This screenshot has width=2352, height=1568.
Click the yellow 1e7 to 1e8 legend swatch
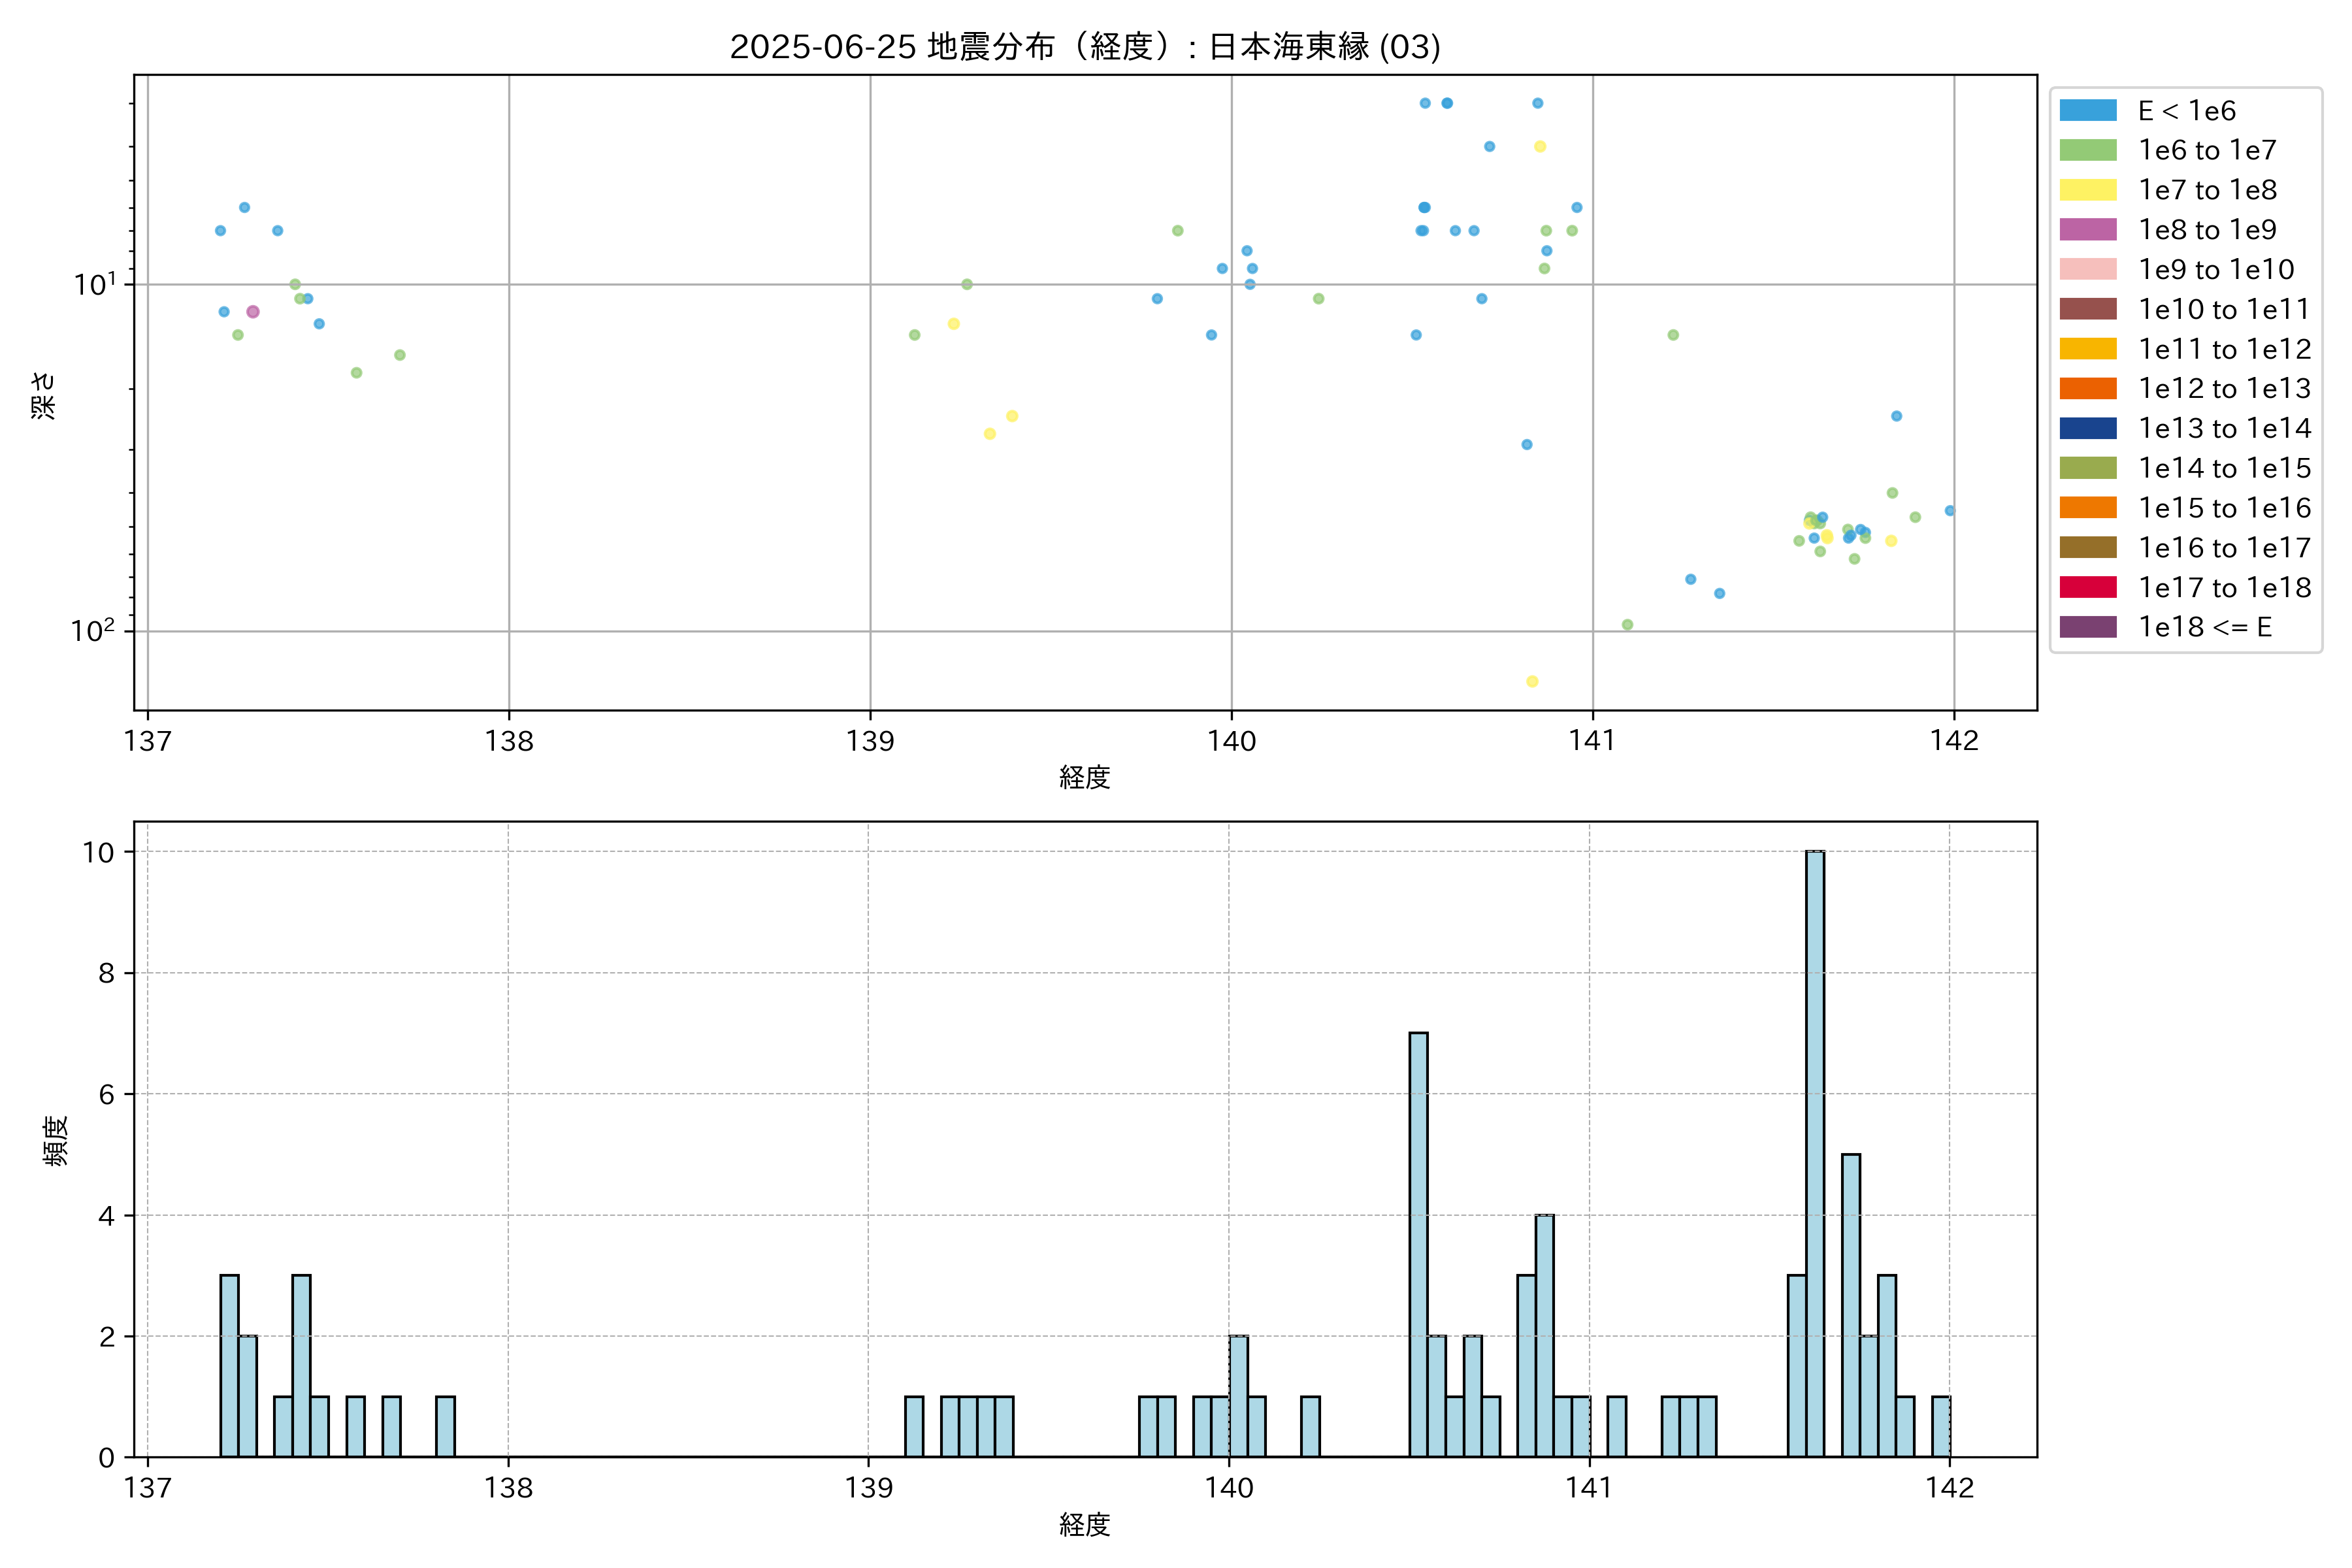tap(2087, 190)
